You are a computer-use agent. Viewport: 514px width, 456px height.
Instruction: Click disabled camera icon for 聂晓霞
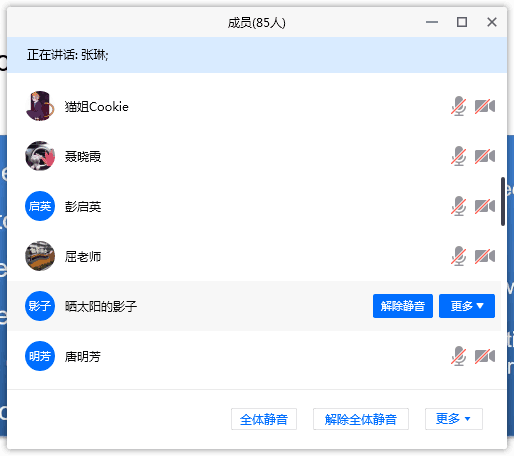(485, 156)
